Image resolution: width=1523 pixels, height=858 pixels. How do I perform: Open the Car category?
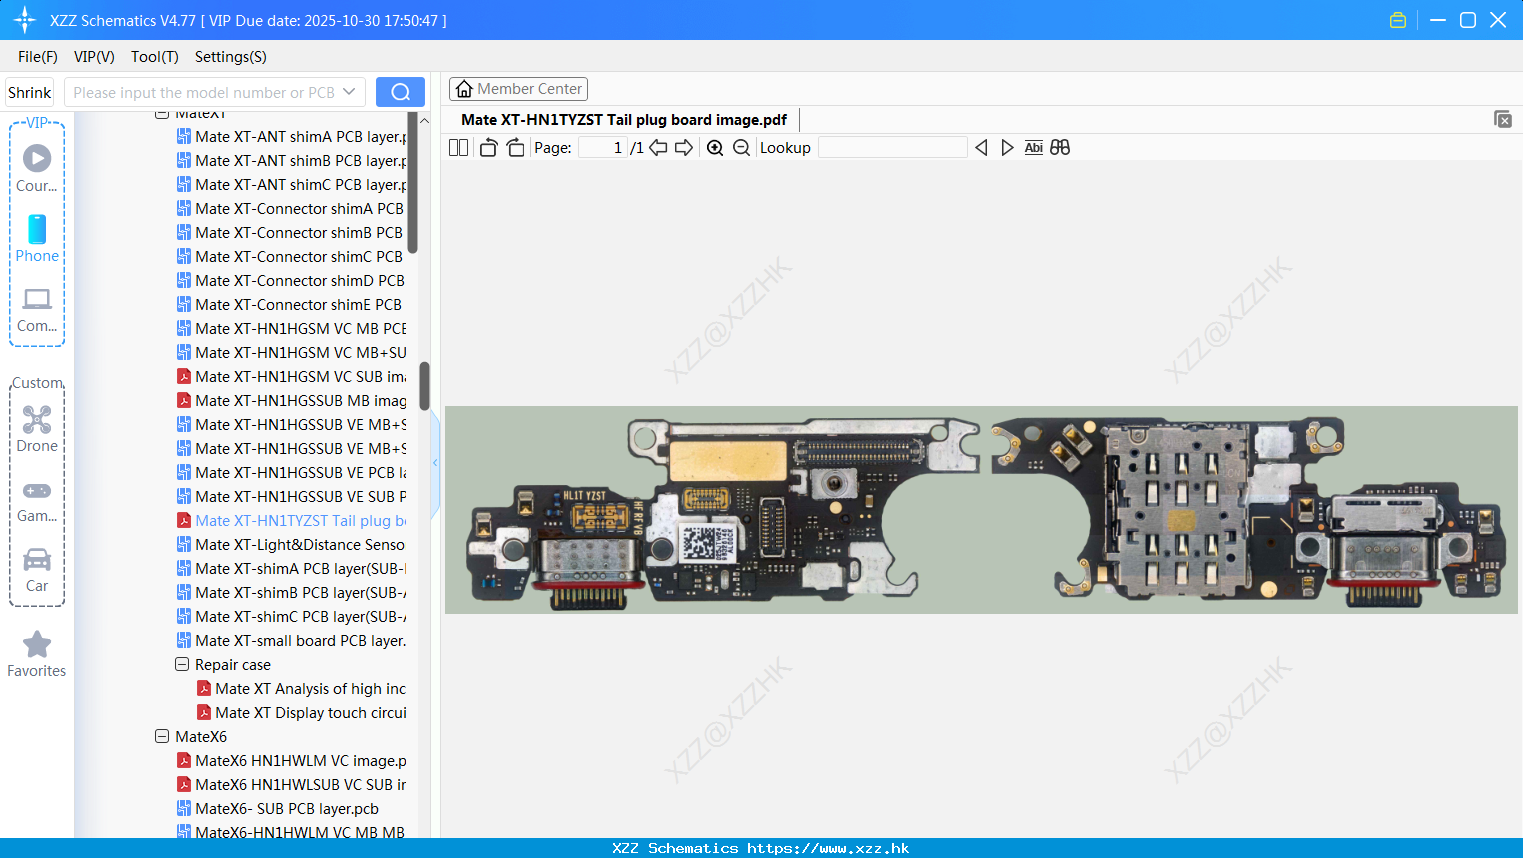(37, 559)
